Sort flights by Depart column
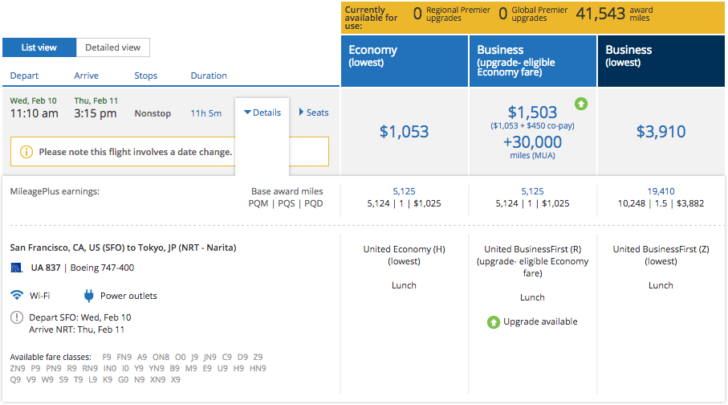 point(24,76)
